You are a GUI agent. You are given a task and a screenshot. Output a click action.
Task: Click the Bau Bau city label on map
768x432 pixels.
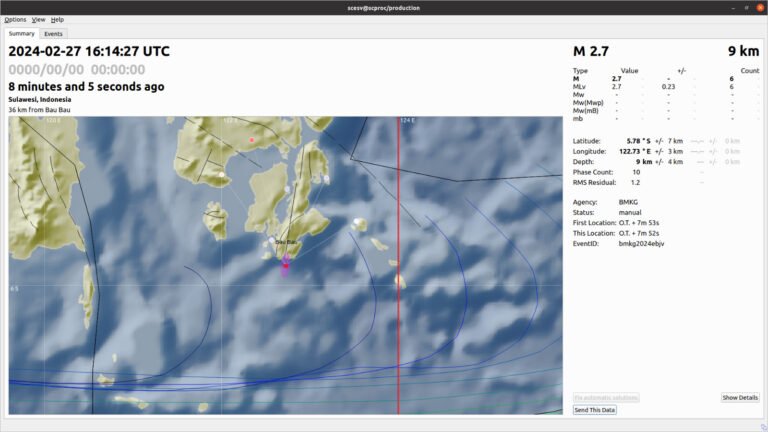[x=286, y=242]
